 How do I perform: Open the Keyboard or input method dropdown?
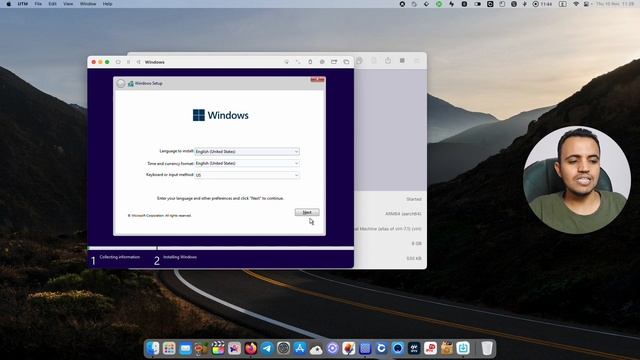click(247, 175)
